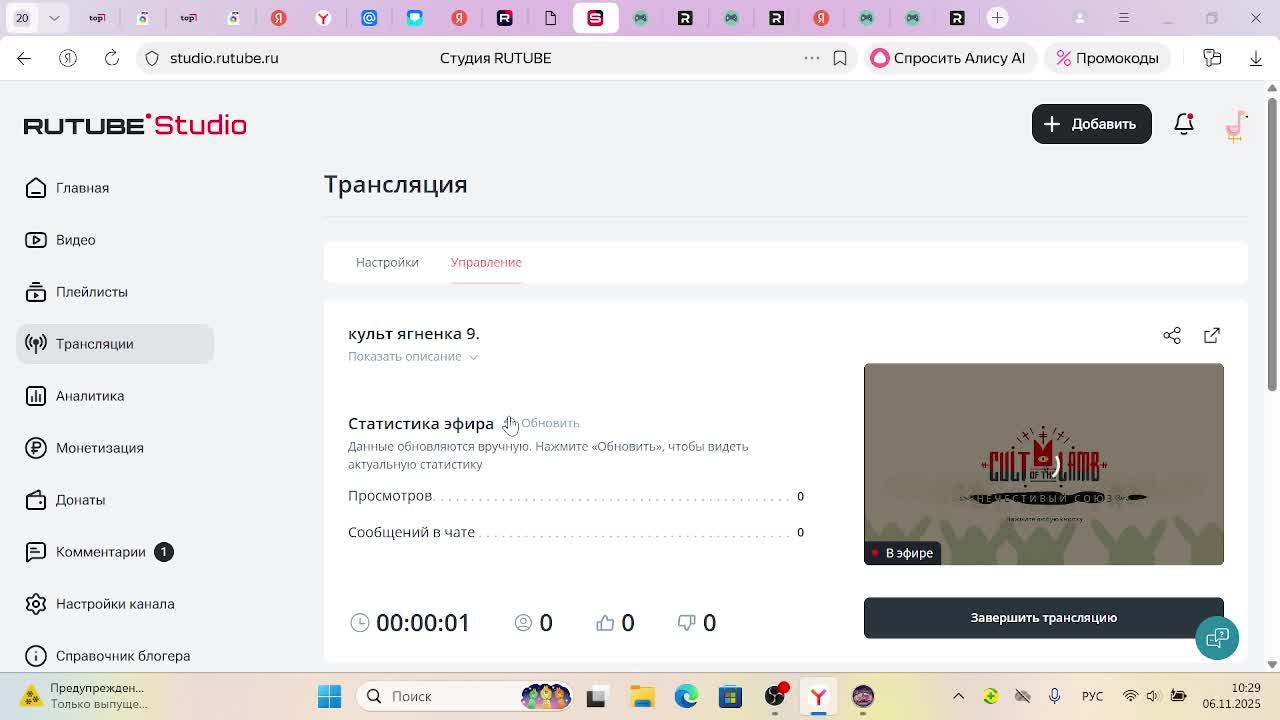Open Windows Start menu
The height and width of the screenshot is (720, 1280).
click(x=329, y=696)
